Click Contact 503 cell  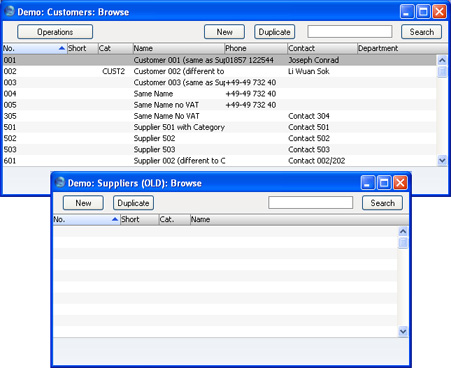click(309, 149)
